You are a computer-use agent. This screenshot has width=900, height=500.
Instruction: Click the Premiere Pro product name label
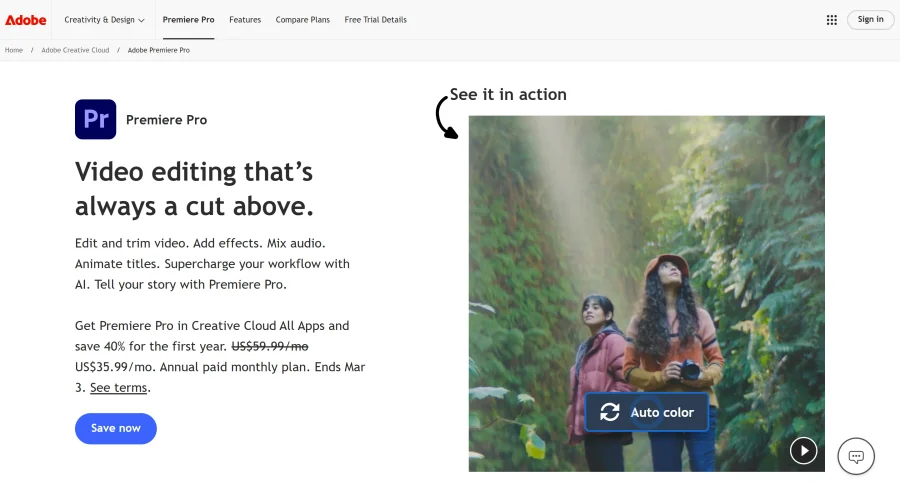click(166, 120)
